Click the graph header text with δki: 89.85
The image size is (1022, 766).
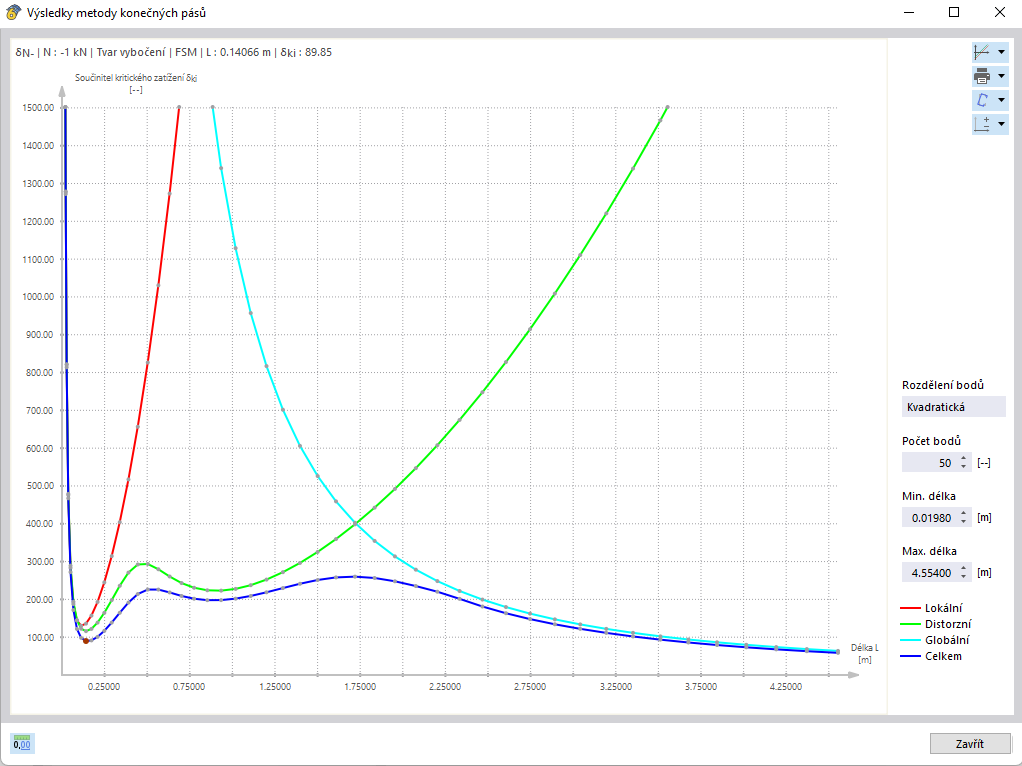(173, 52)
